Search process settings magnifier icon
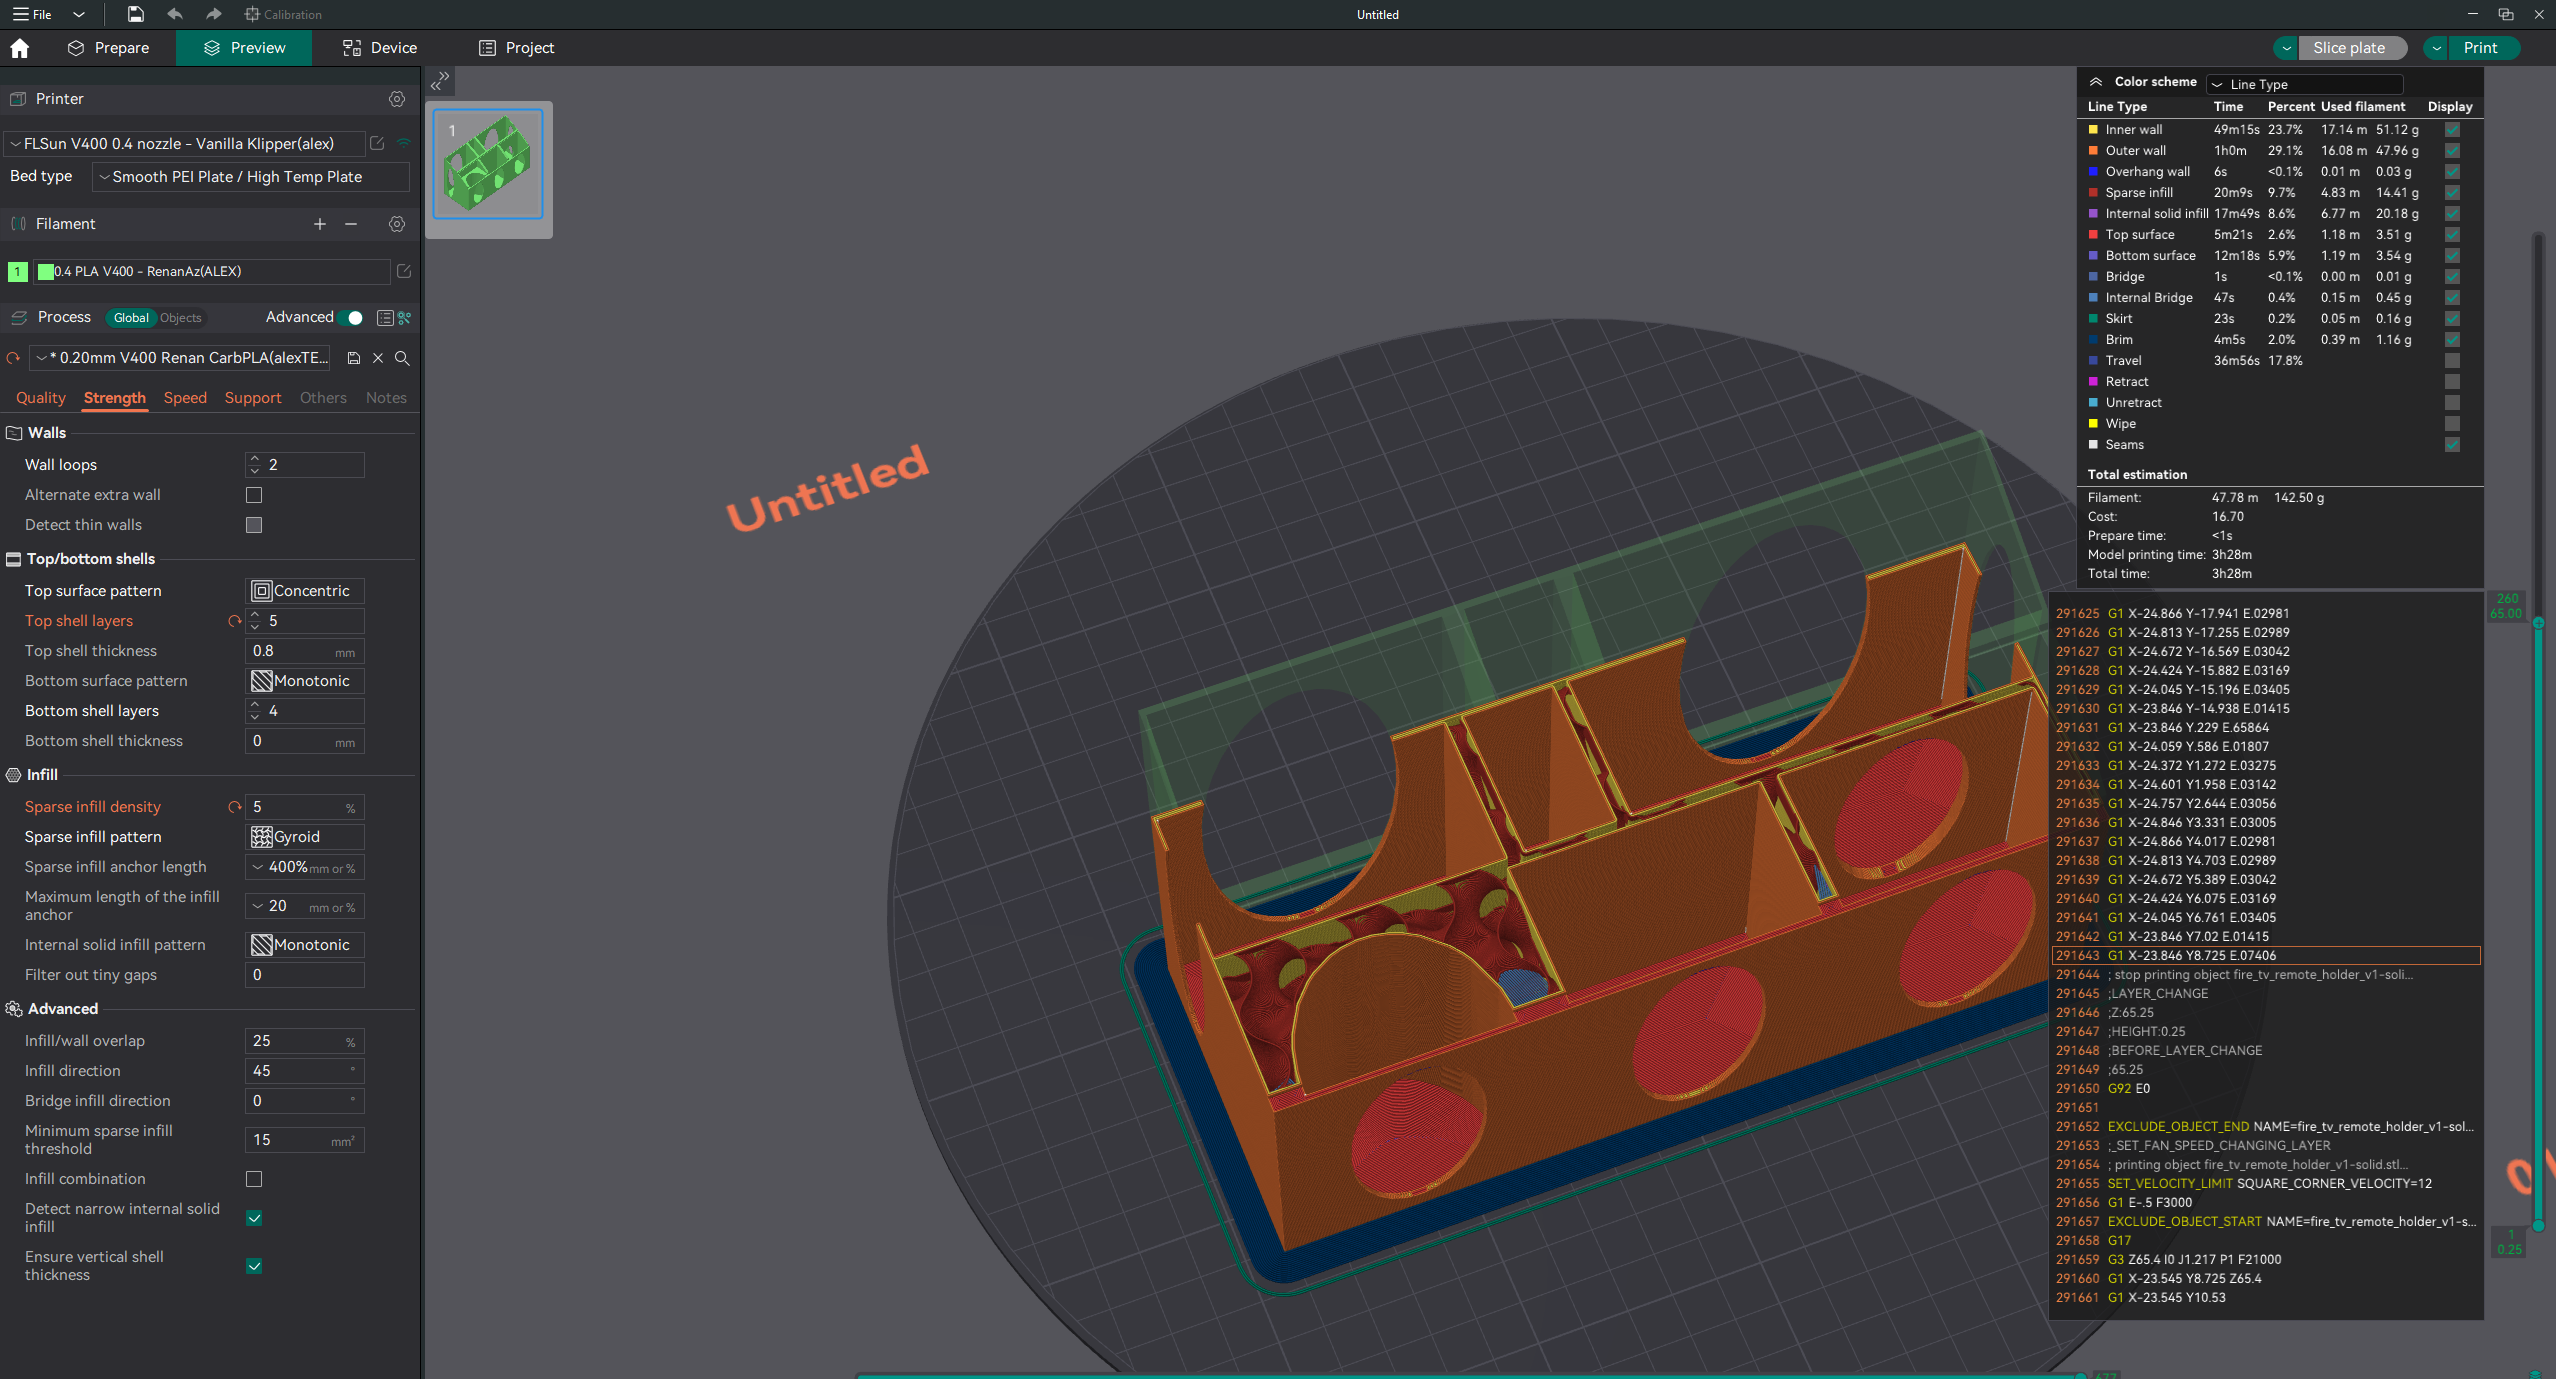Screen dimensions: 2556x1379 (402, 358)
